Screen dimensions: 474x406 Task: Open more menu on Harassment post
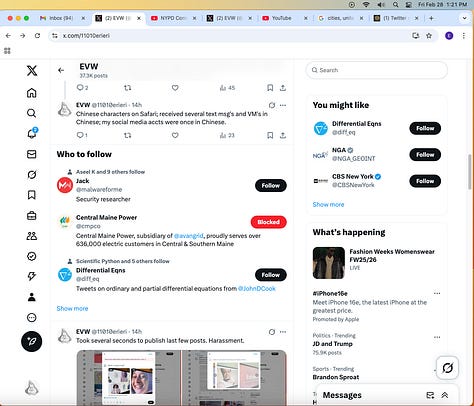[283, 332]
